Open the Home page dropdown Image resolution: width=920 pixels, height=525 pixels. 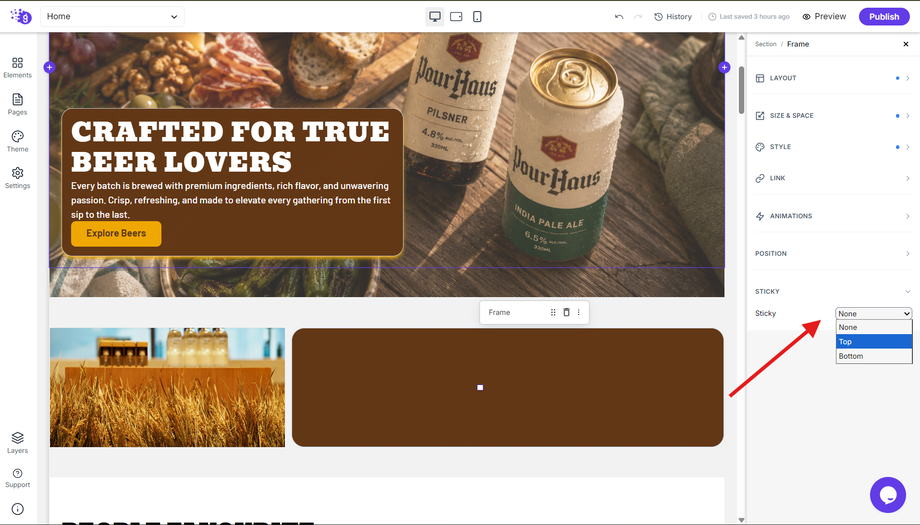click(x=112, y=16)
